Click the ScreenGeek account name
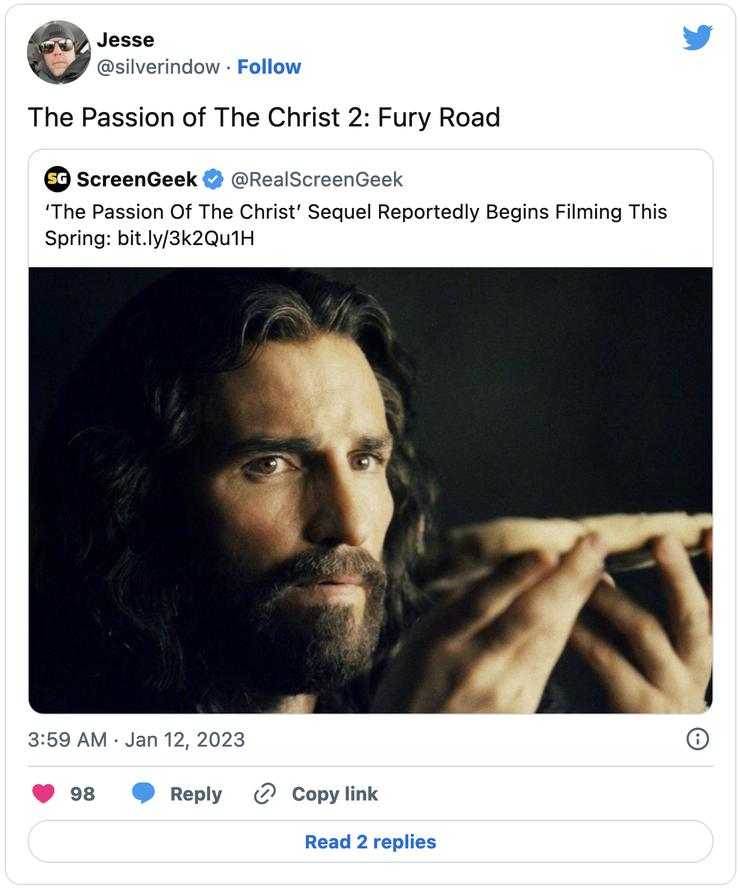Screen dimensions: 740x888 136,180
